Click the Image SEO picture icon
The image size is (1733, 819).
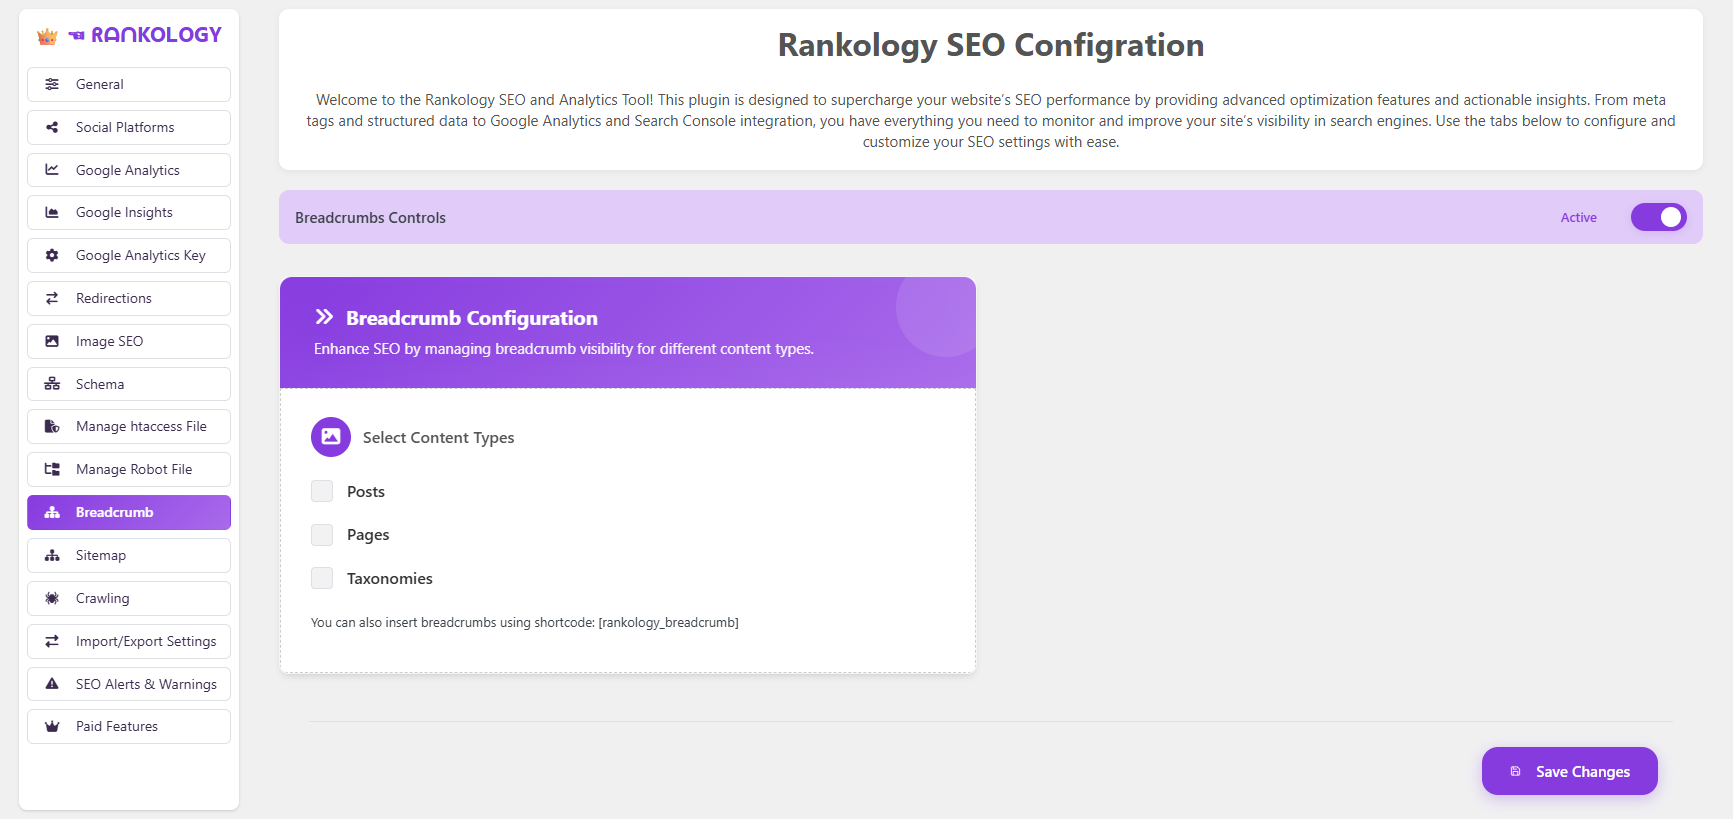tap(52, 341)
